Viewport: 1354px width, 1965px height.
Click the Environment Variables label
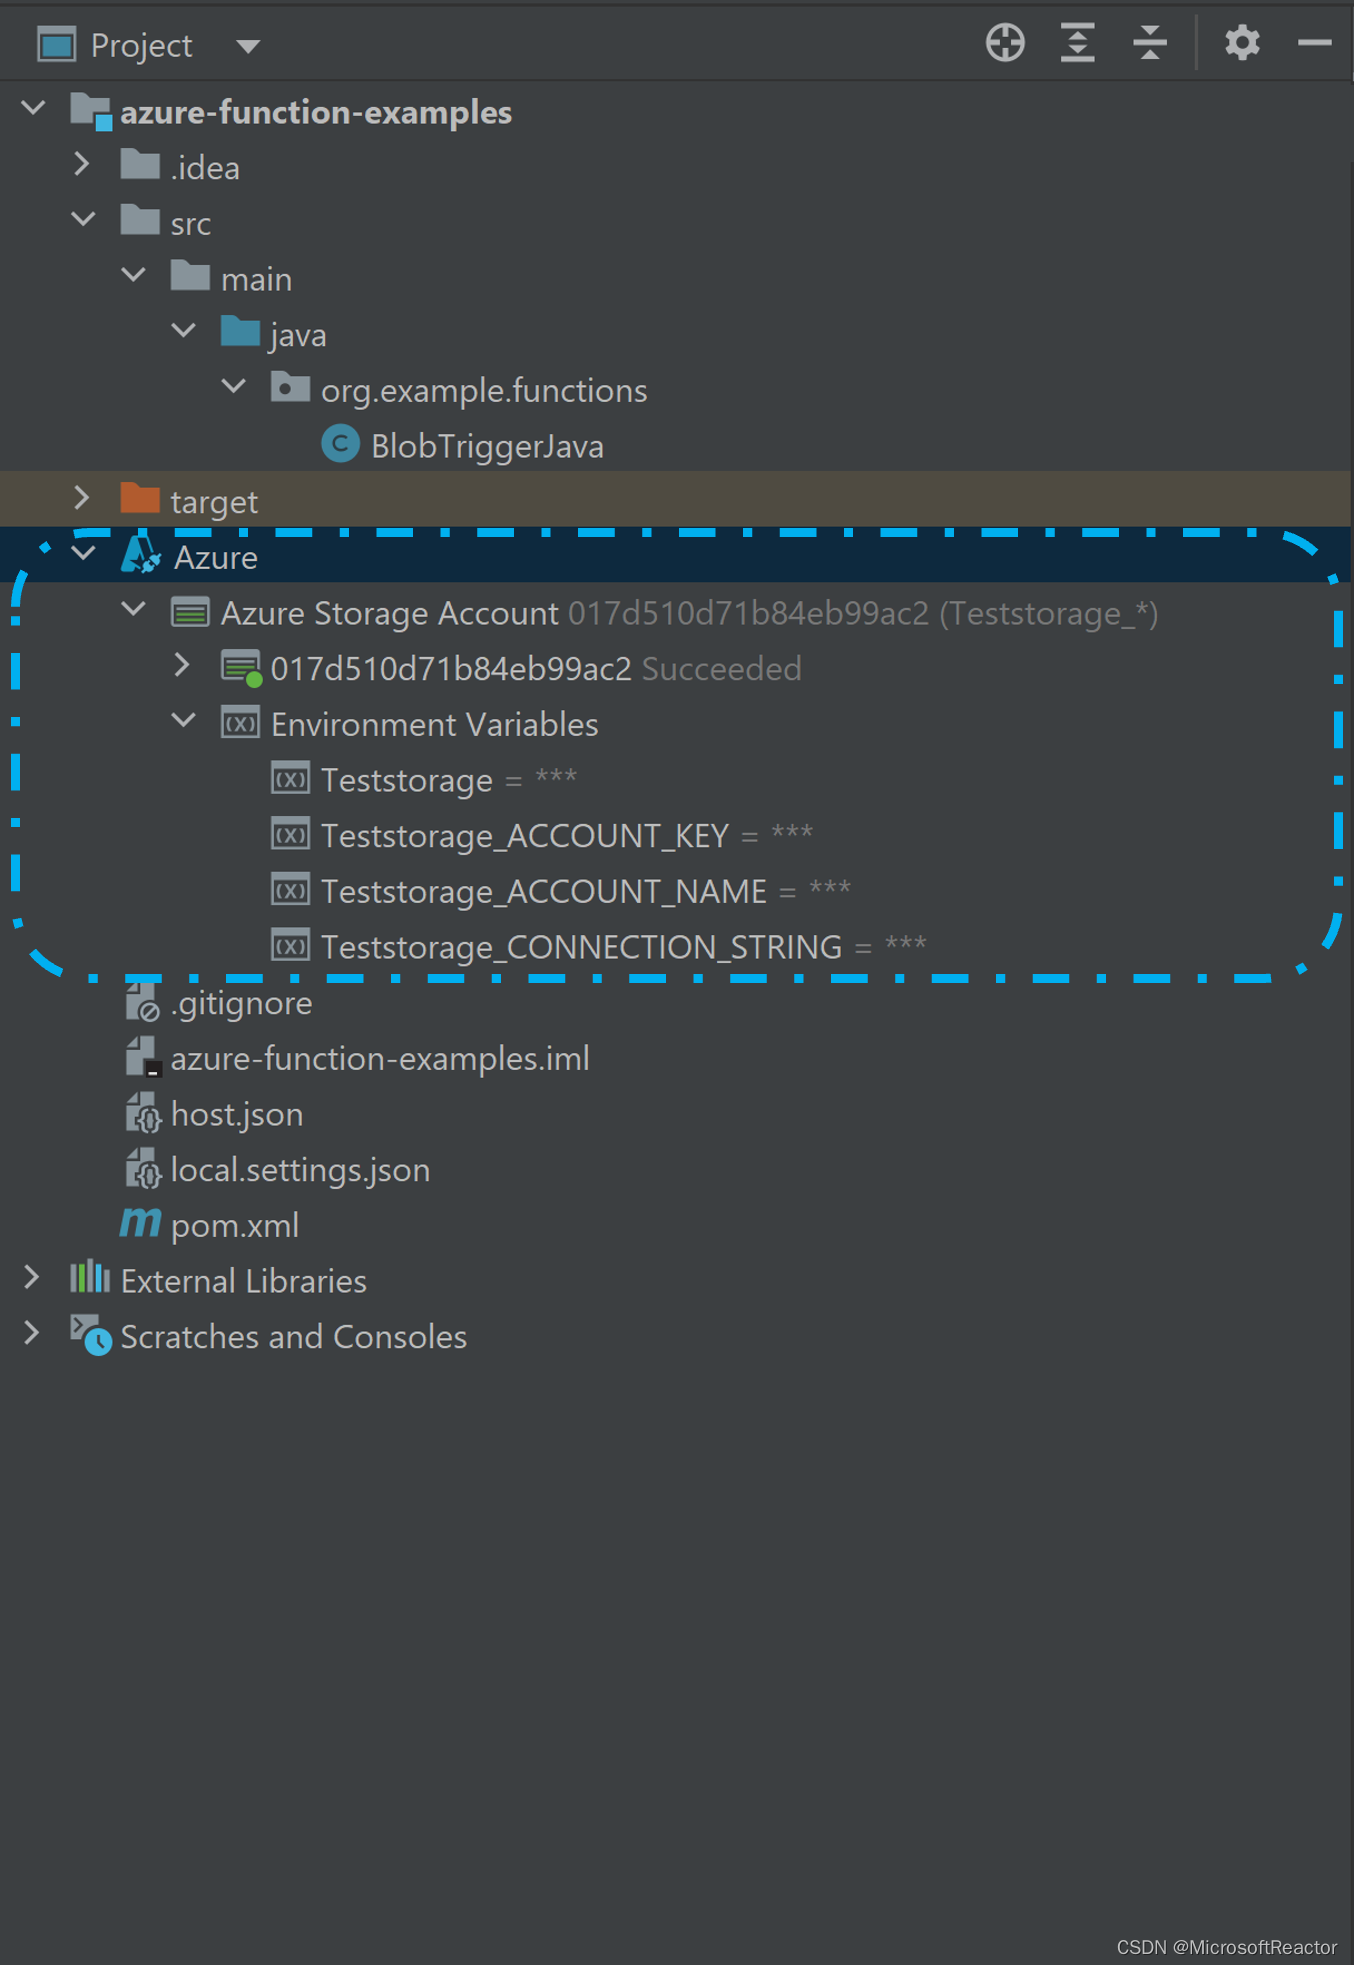(x=434, y=724)
